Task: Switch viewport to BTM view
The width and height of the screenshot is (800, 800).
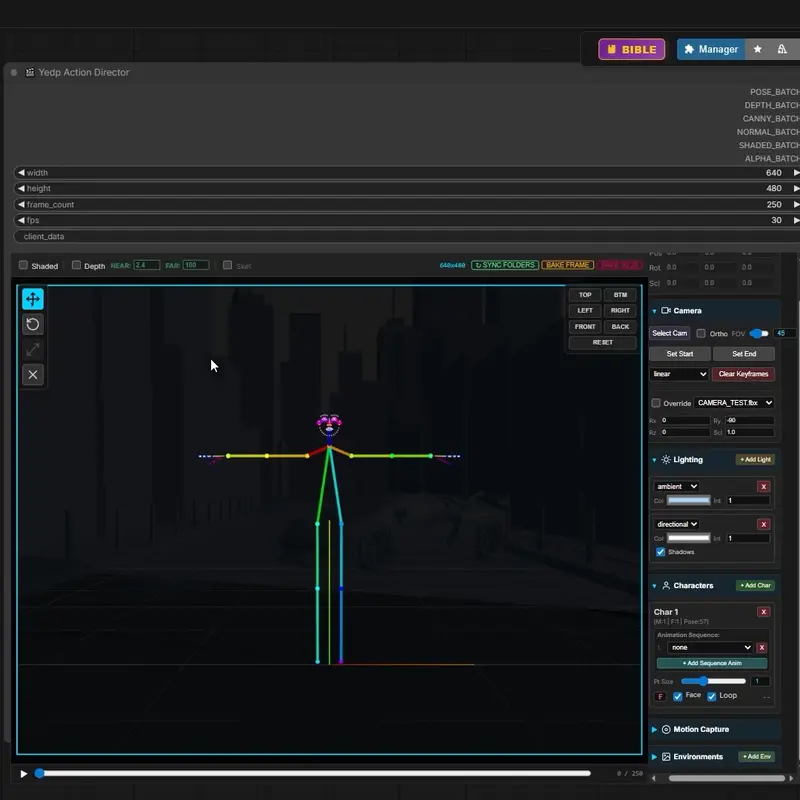Action: pos(620,295)
